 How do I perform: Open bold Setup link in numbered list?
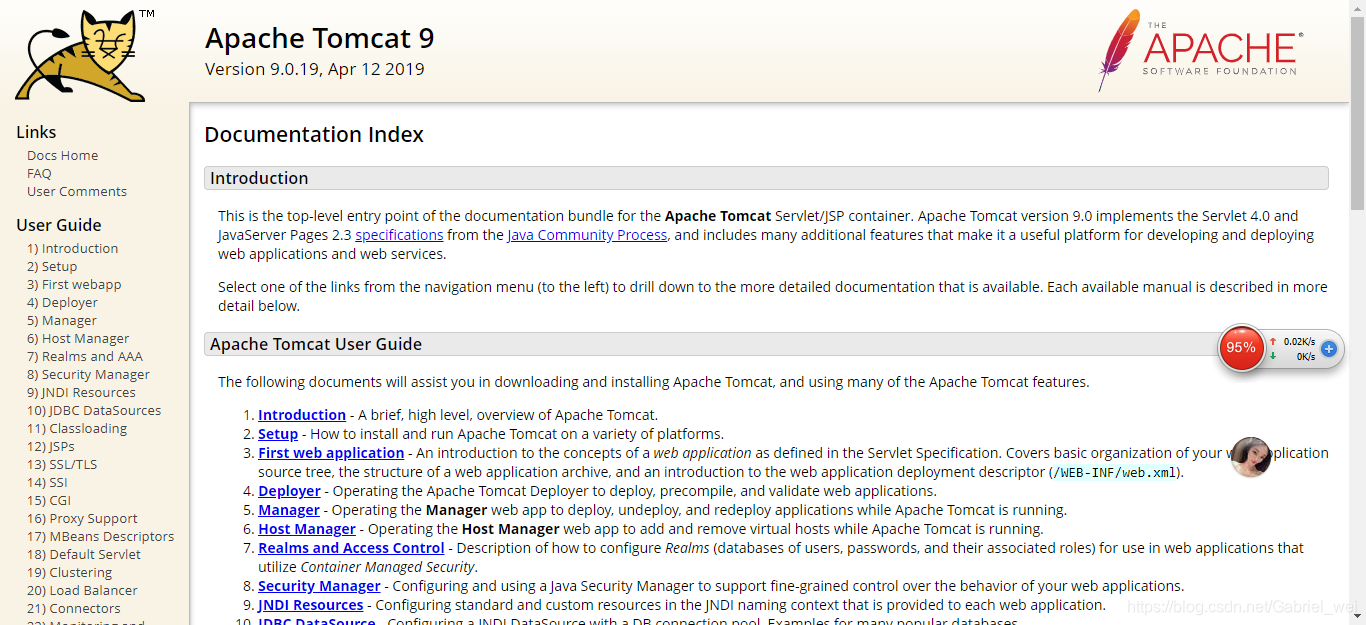coord(278,434)
